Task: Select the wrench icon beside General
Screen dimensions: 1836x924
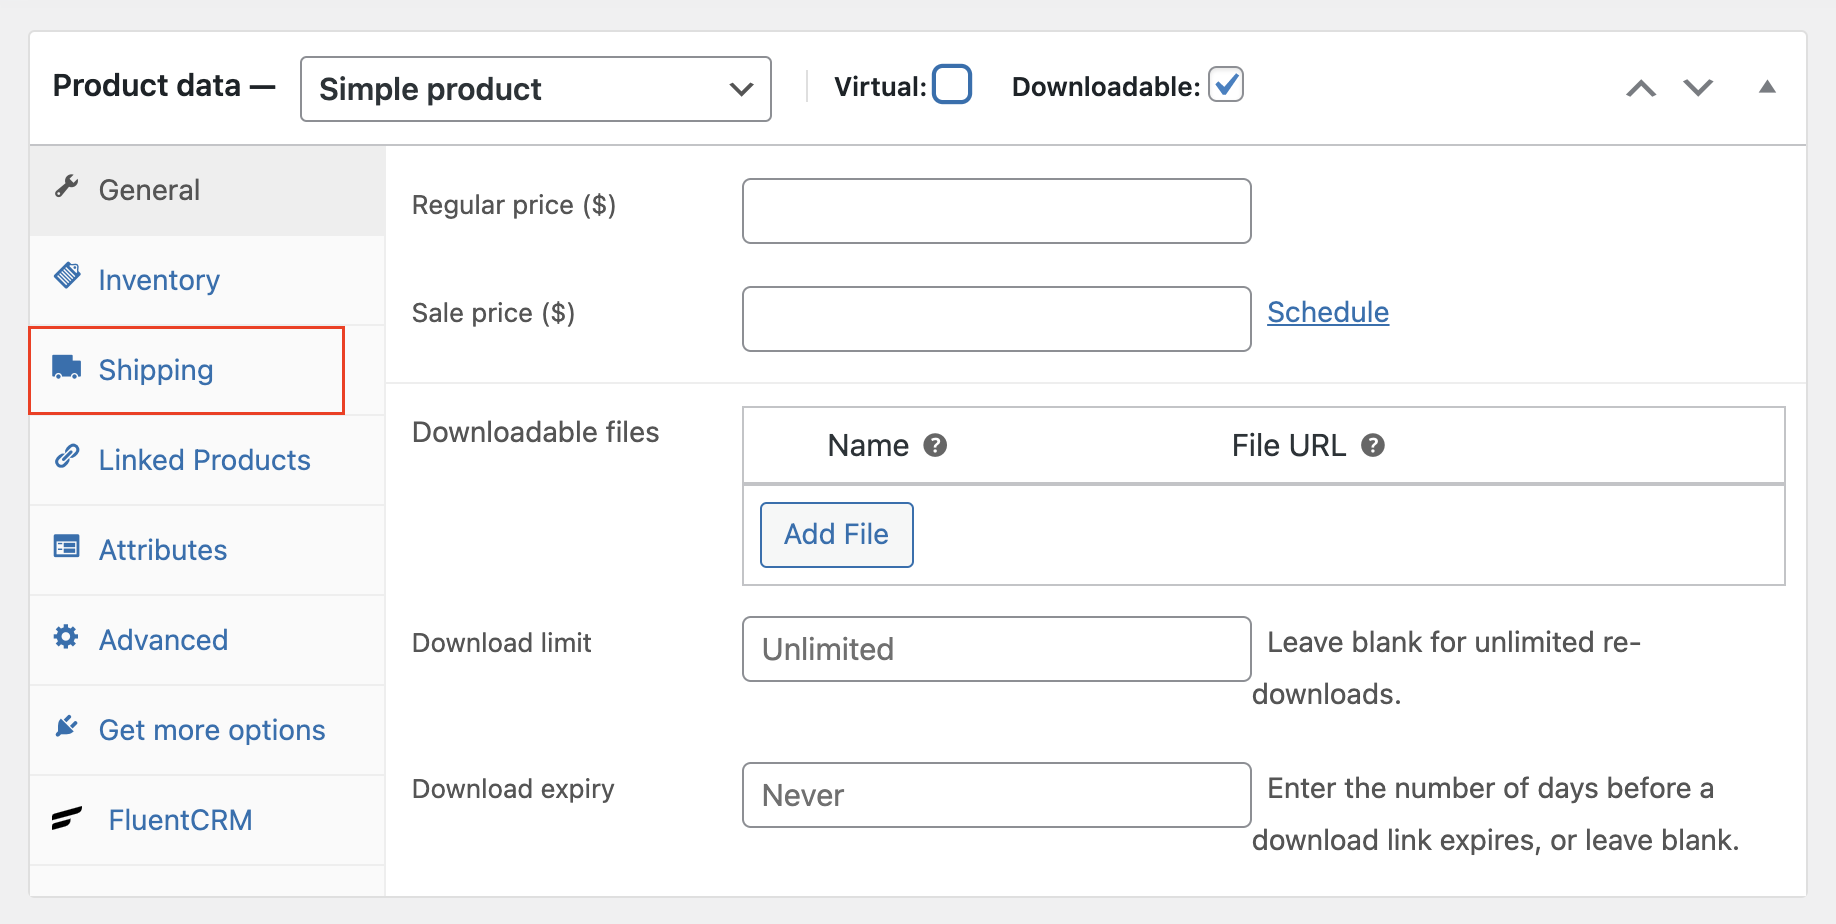Action: click(x=66, y=188)
